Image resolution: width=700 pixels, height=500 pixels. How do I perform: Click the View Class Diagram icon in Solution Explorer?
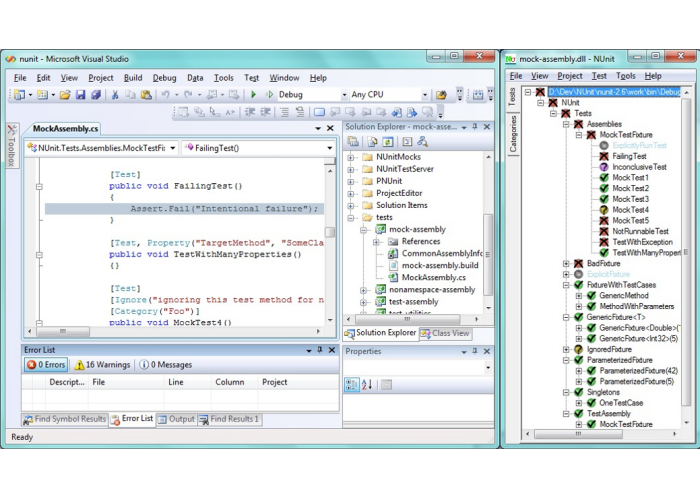pos(422,142)
